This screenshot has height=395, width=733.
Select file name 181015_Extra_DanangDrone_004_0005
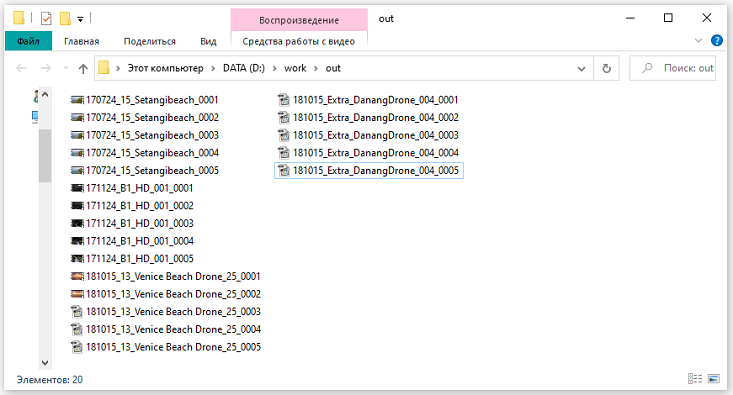click(x=375, y=171)
